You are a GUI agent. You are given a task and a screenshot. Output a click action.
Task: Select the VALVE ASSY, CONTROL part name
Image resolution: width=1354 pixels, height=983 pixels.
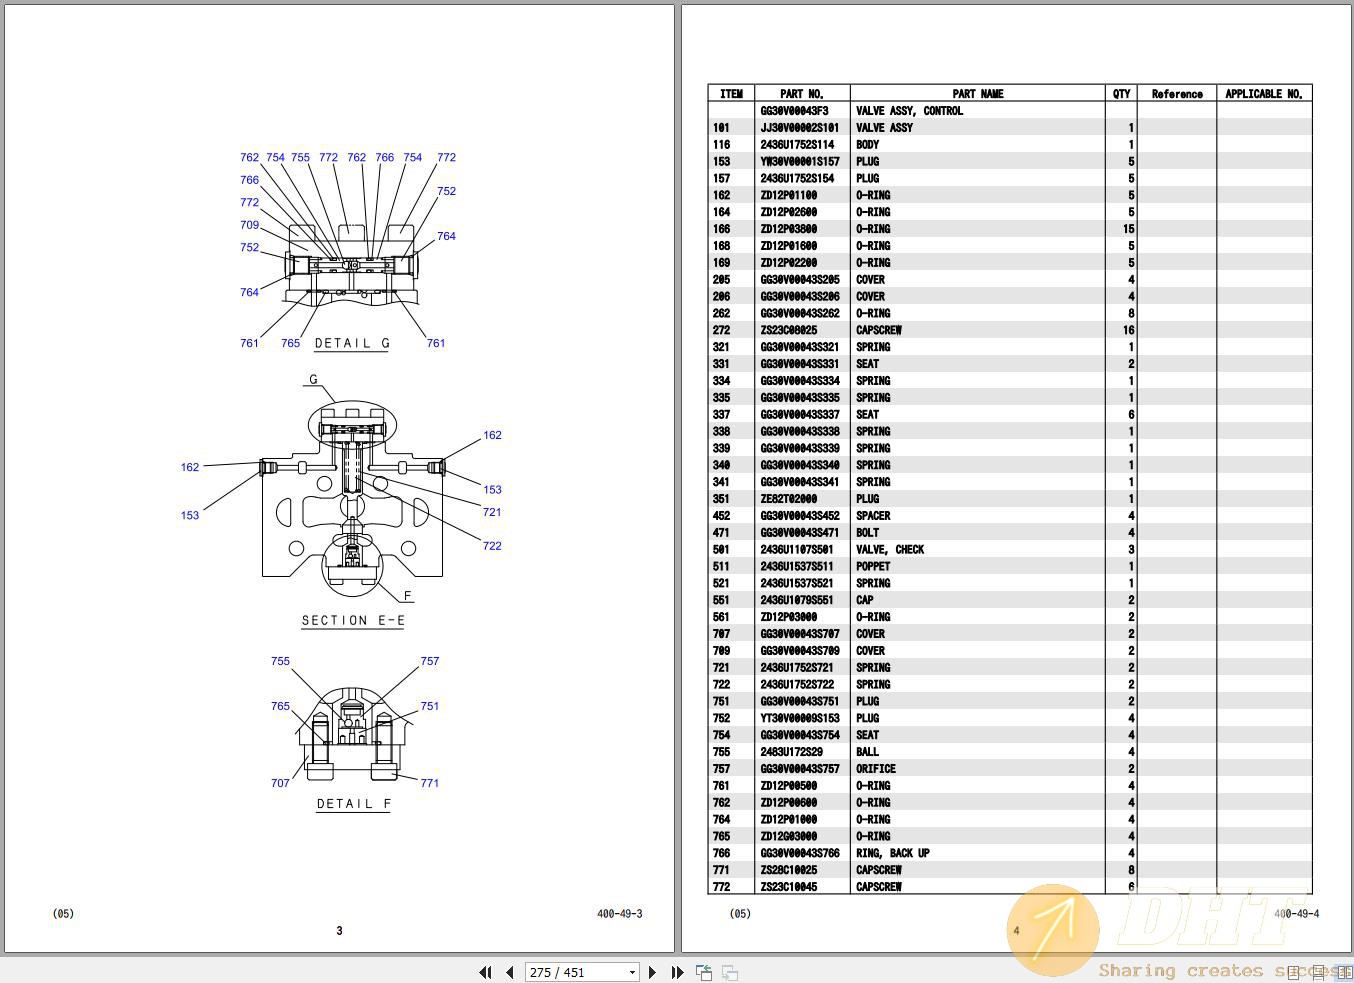click(910, 111)
